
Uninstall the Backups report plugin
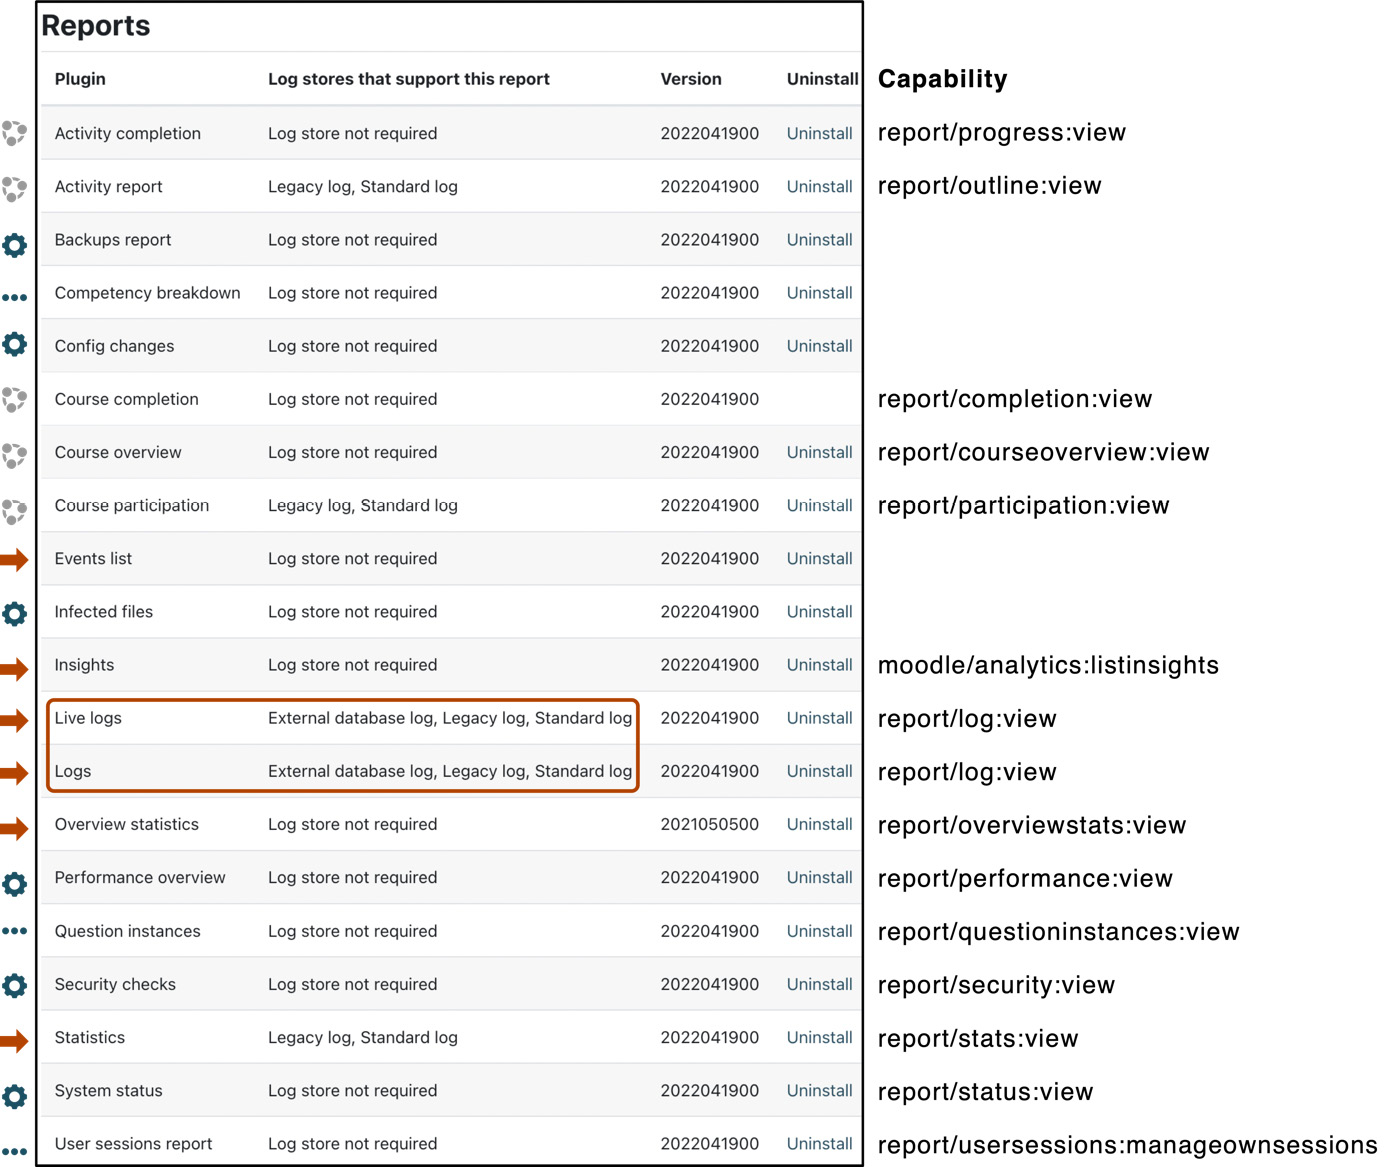point(819,240)
